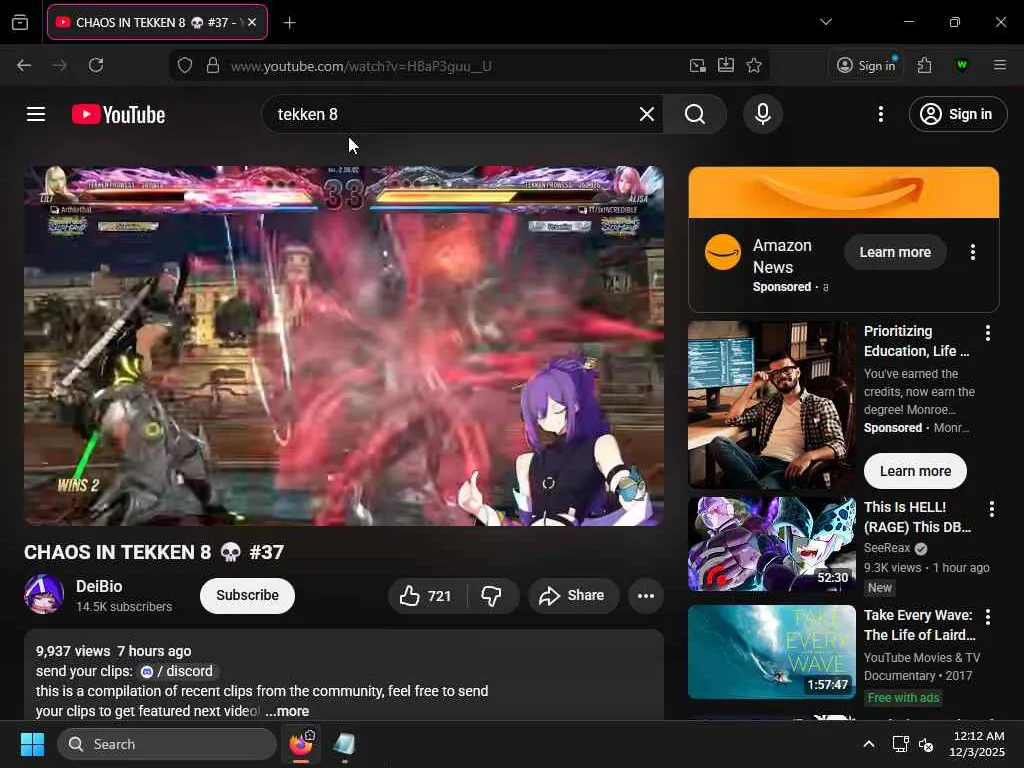Click the Firefox taskbar icon
The image size is (1024, 768).
pos(301,744)
